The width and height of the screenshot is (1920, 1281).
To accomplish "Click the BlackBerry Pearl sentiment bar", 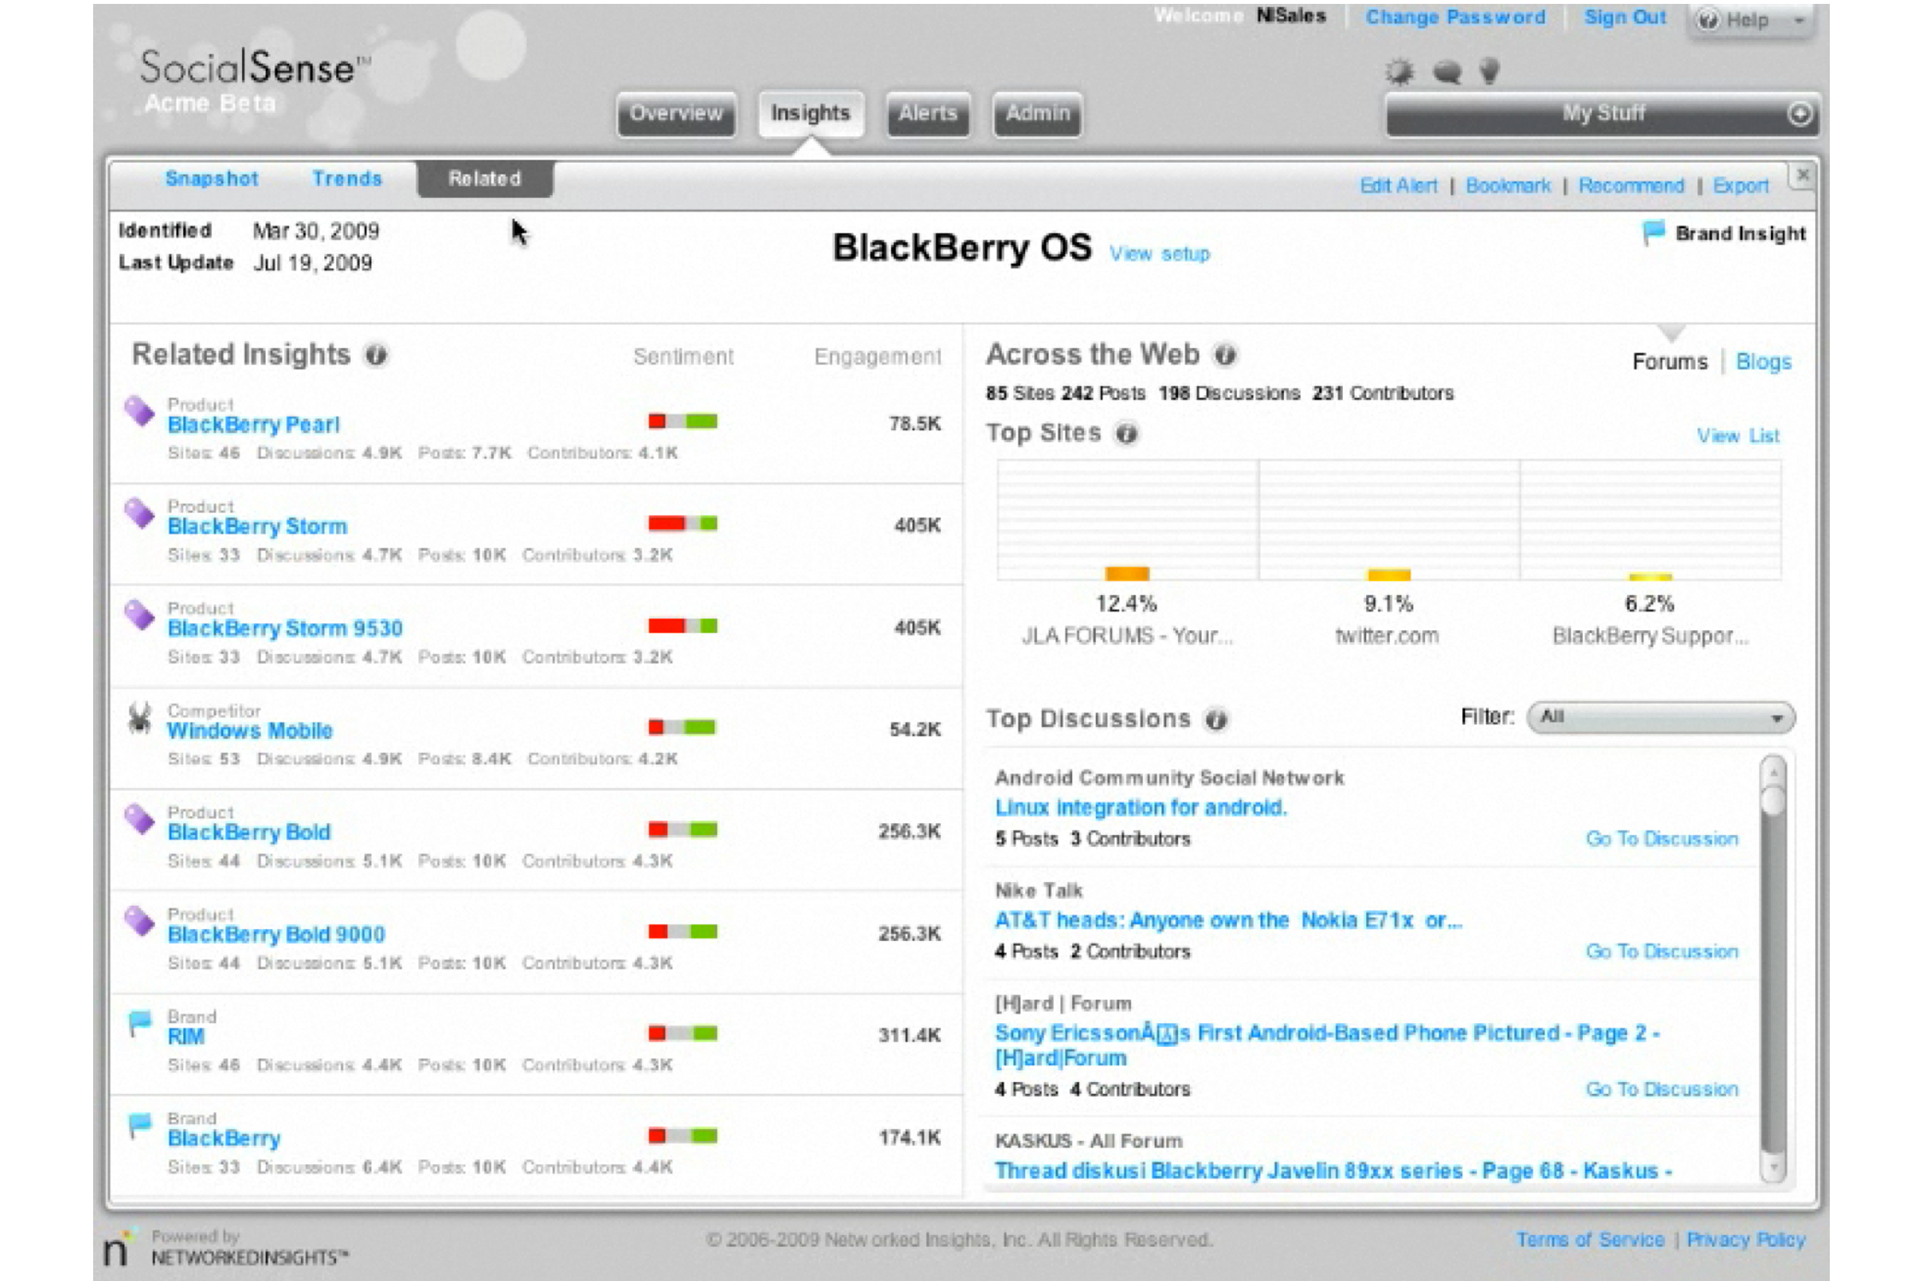I will point(683,421).
